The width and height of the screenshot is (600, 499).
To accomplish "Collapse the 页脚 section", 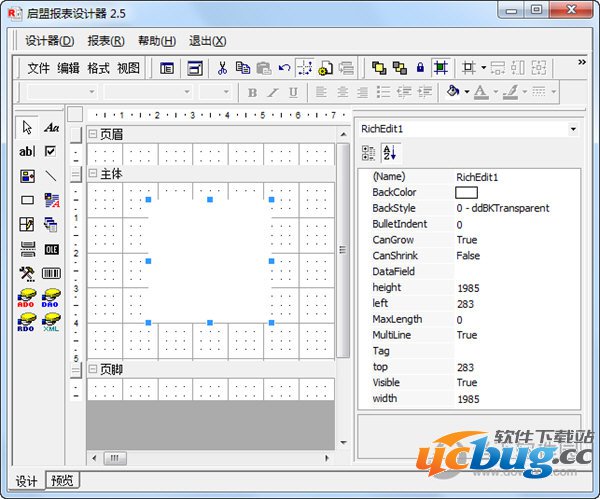I will coord(93,369).
